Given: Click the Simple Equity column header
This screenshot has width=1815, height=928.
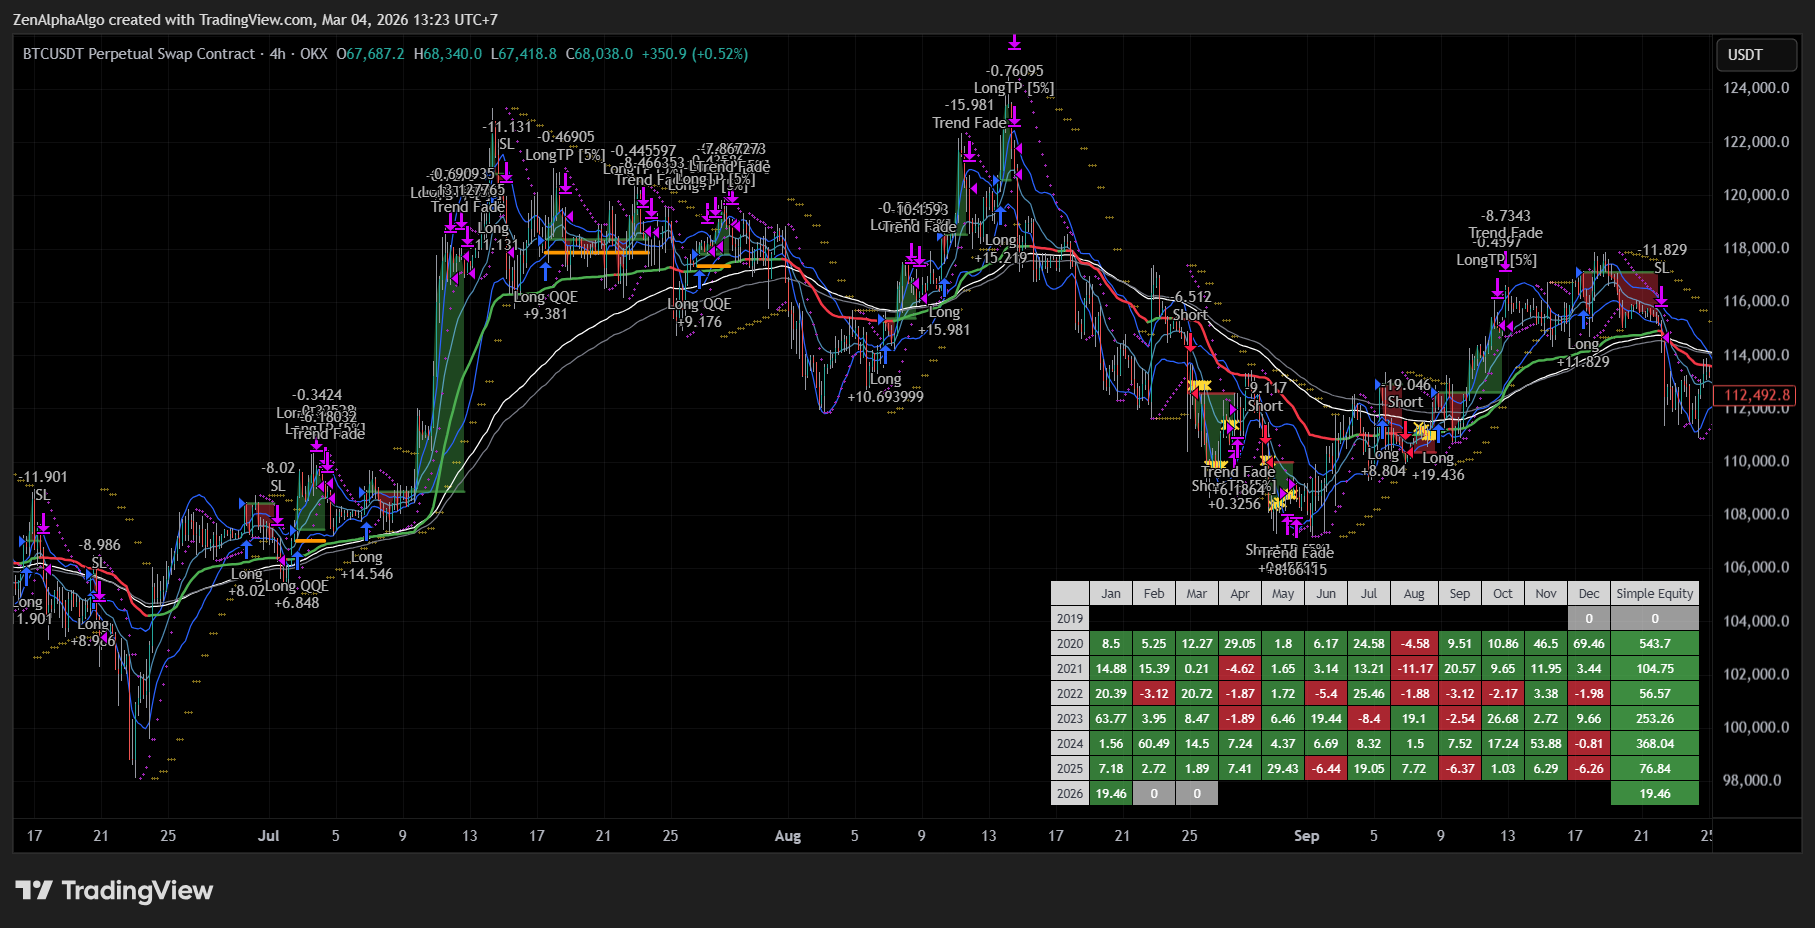Looking at the screenshot, I should pos(1655,593).
